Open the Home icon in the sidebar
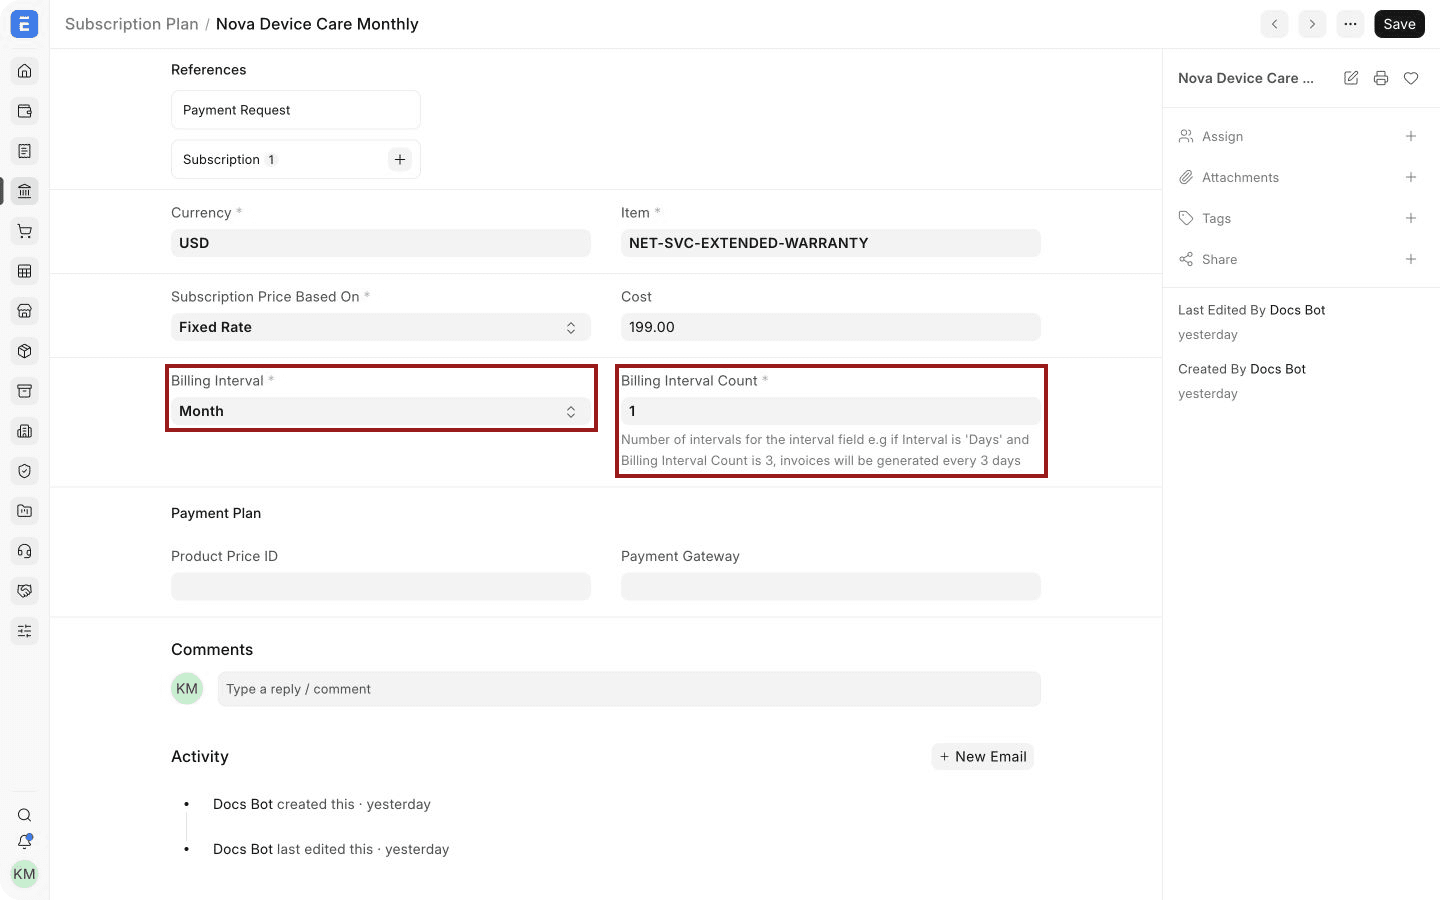1440x900 pixels. tap(25, 71)
